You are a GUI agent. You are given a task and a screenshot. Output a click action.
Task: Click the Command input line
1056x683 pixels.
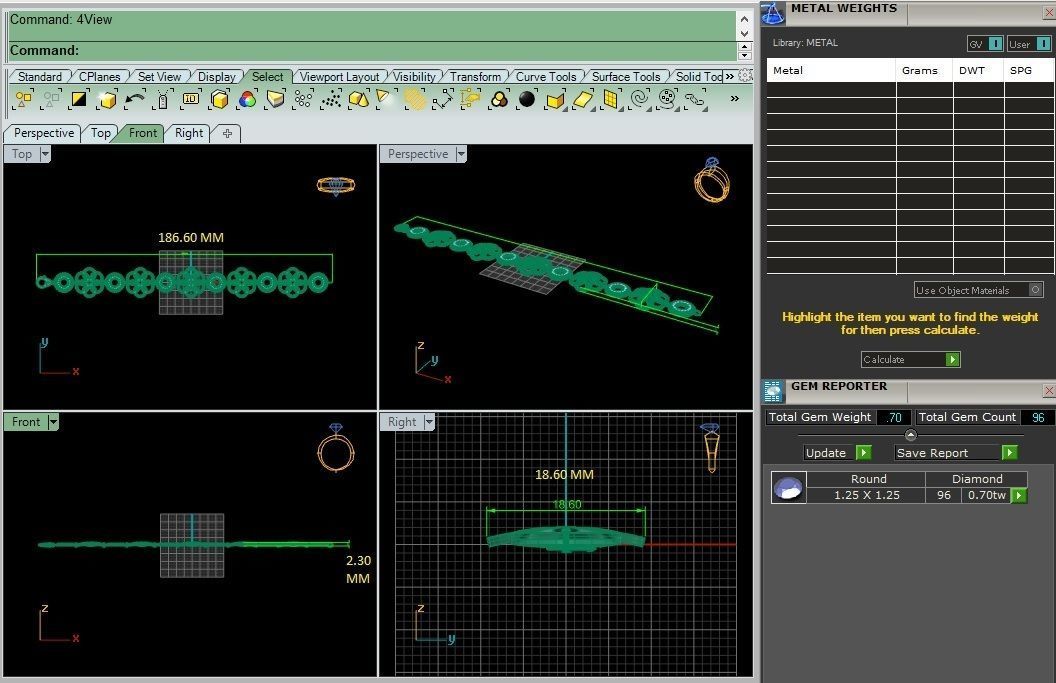click(x=372, y=51)
